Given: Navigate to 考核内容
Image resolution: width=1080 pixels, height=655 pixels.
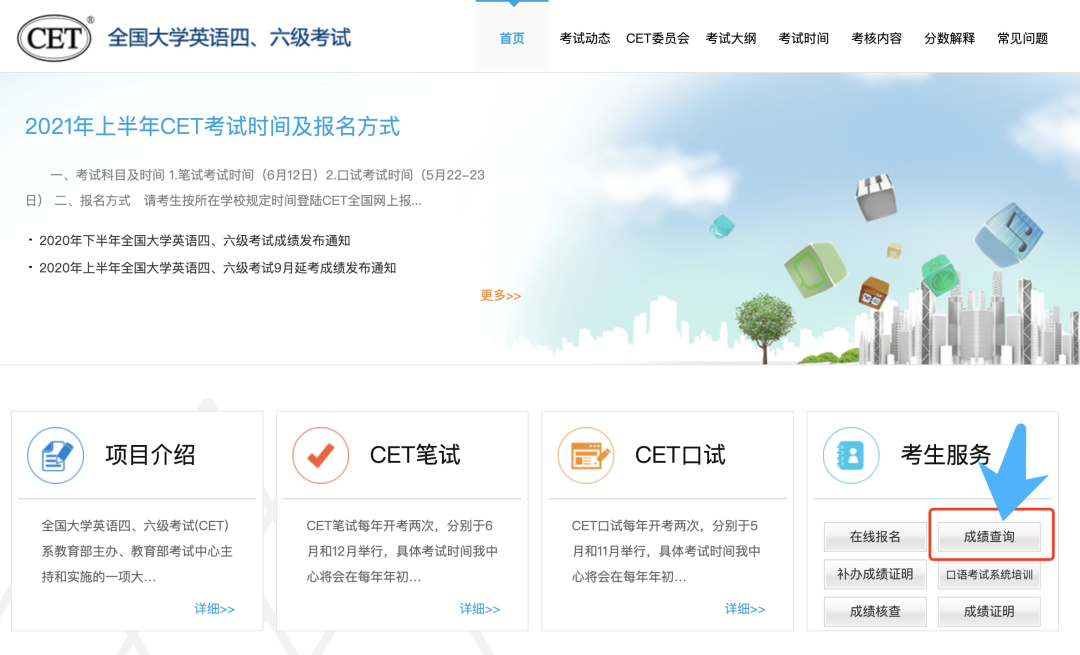Looking at the screenshot, I should (877, 39).
